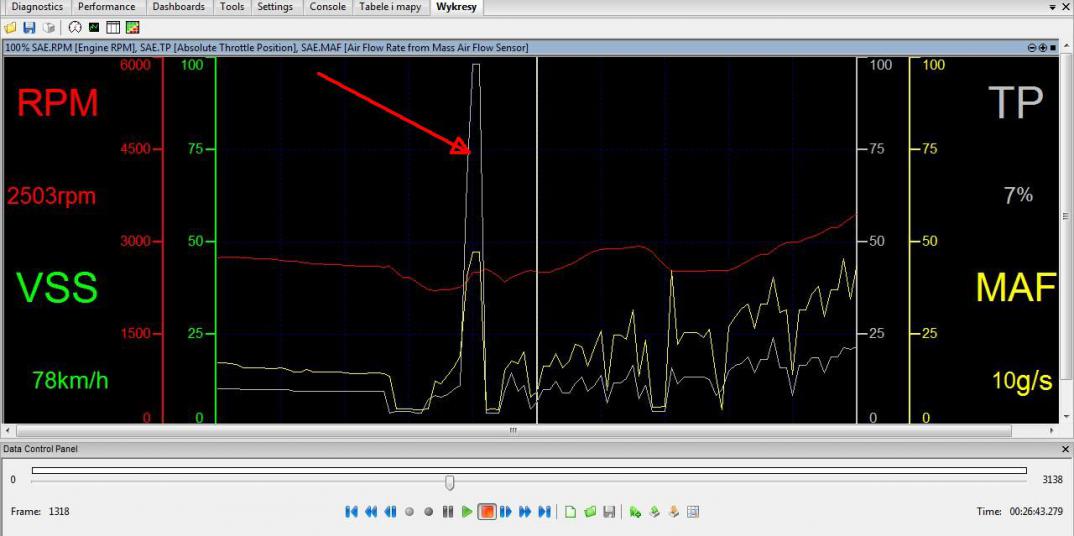Viewport: 1074px width, 536px height.
Task: Click the open folder icon in top toolbar
Action: pyautogui.click(x=11, y=27)
